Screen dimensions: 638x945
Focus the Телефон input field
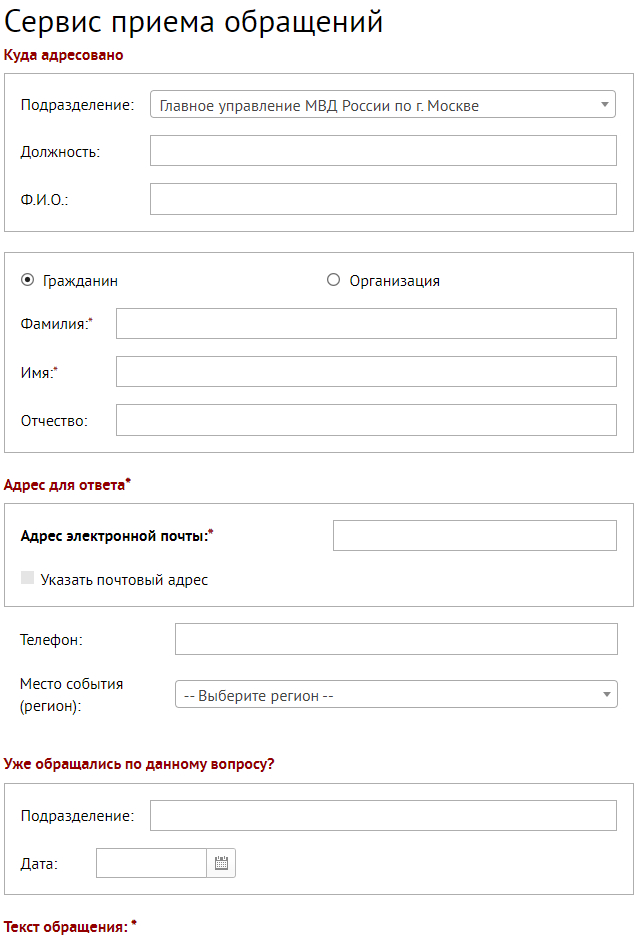396,639
